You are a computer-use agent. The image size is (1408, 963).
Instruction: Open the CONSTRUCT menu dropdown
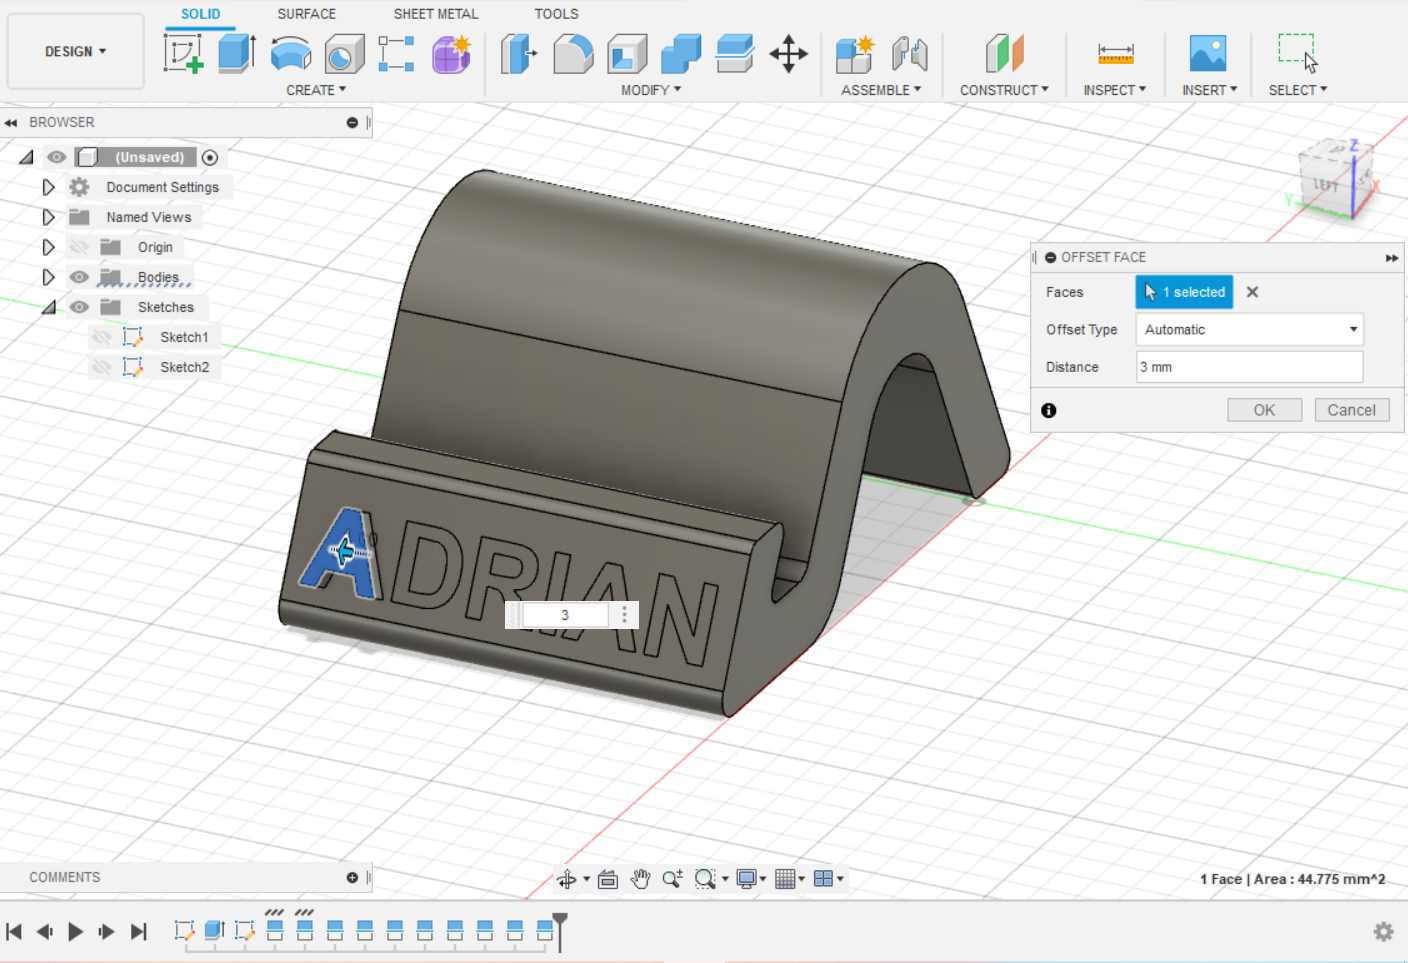pyautogui.click(x=1004, y=90)
